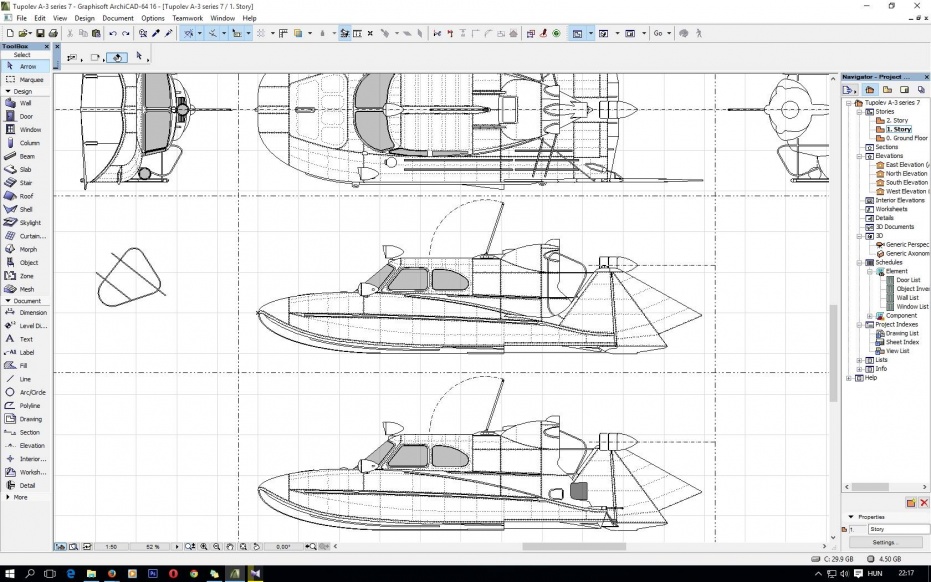
Task: Open South Elevation in Navigator
Action: pos(906,183)
